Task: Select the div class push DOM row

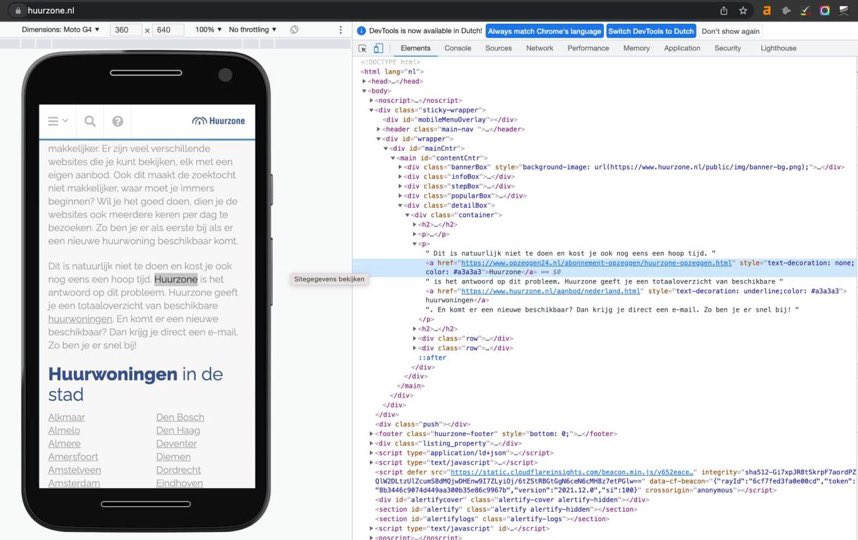Action: 422,424
